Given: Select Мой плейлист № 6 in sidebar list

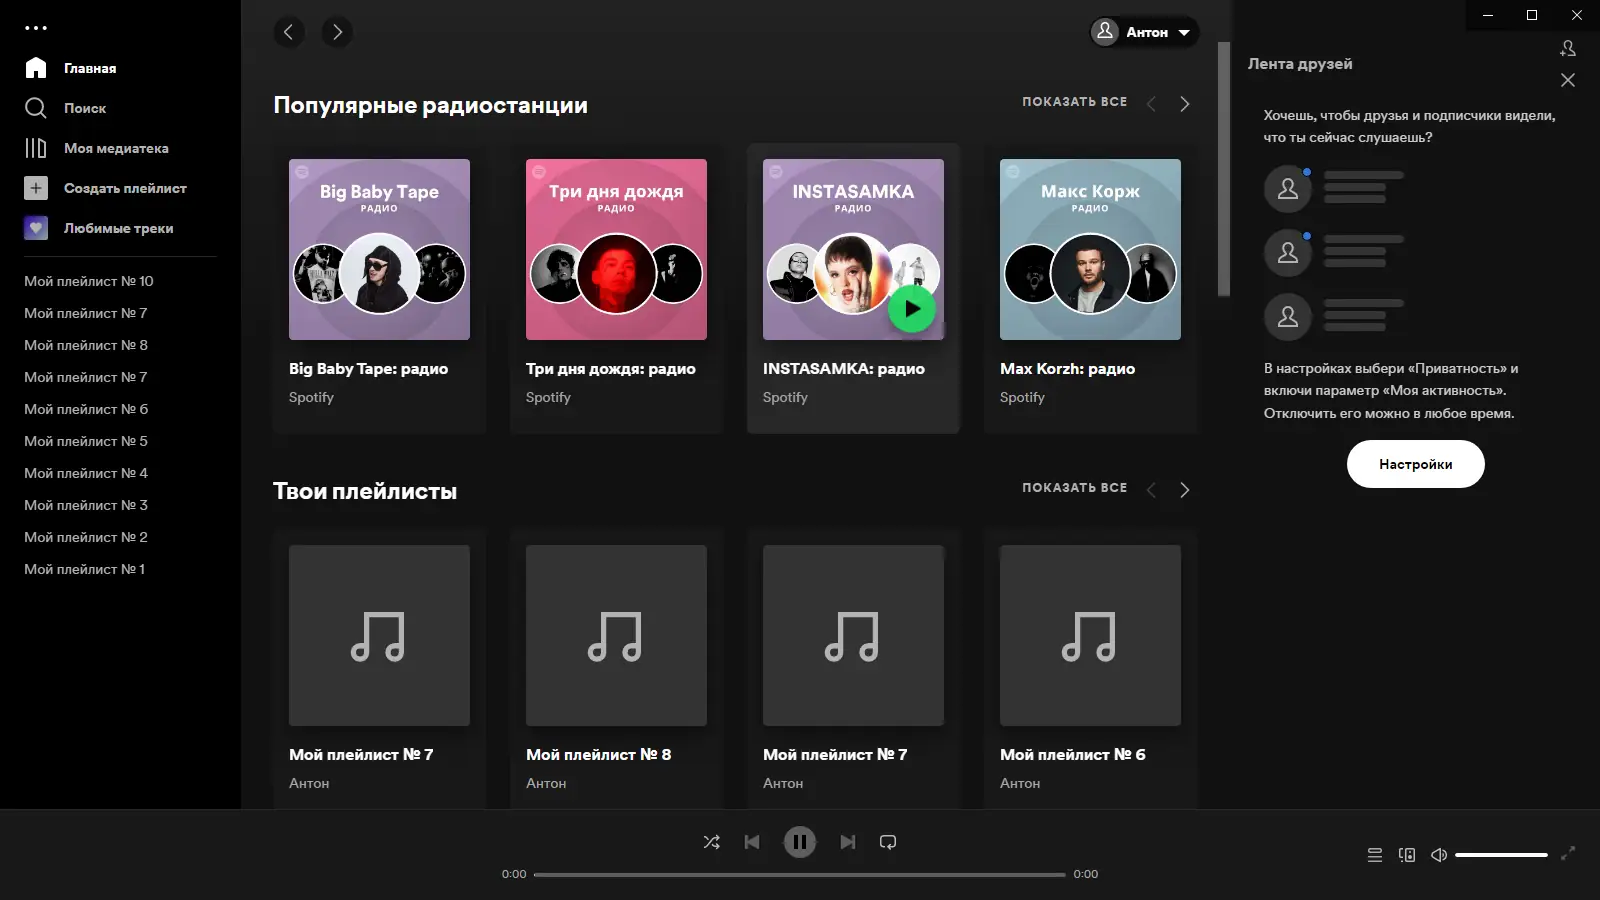Looking at the screenshot, I should (x=86, y=409).
